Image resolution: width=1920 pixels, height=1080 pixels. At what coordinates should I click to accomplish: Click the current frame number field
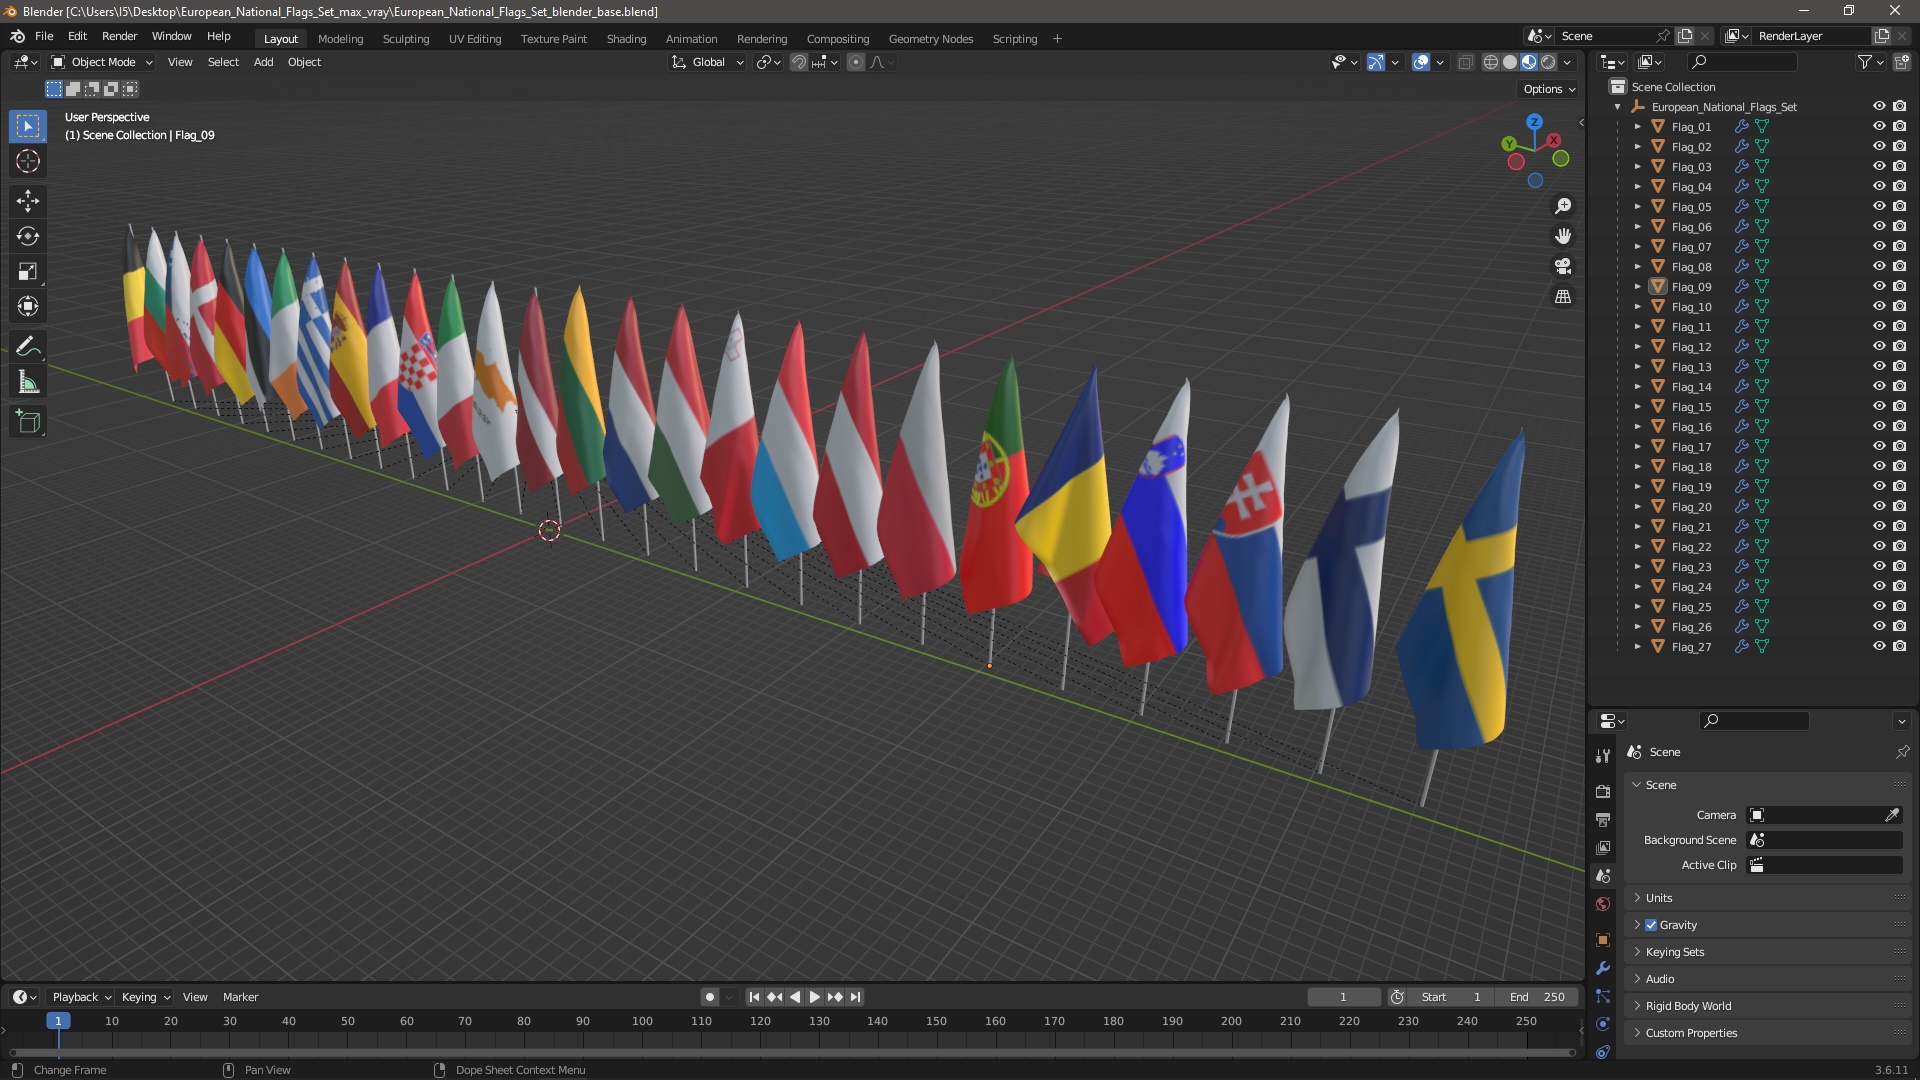tap(1343, 997)
